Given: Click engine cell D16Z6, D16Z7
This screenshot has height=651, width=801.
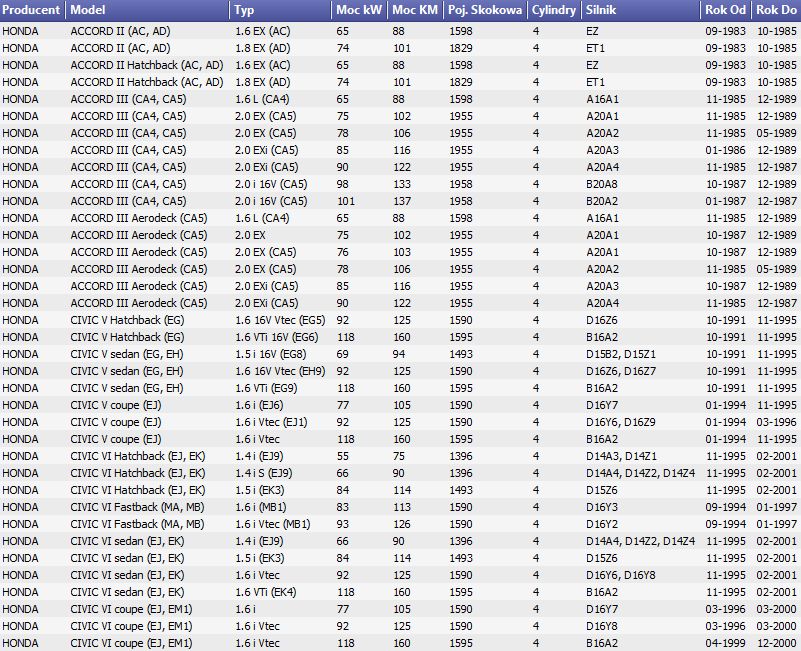Looking at the screenshot, I should (x=621, y=371).
